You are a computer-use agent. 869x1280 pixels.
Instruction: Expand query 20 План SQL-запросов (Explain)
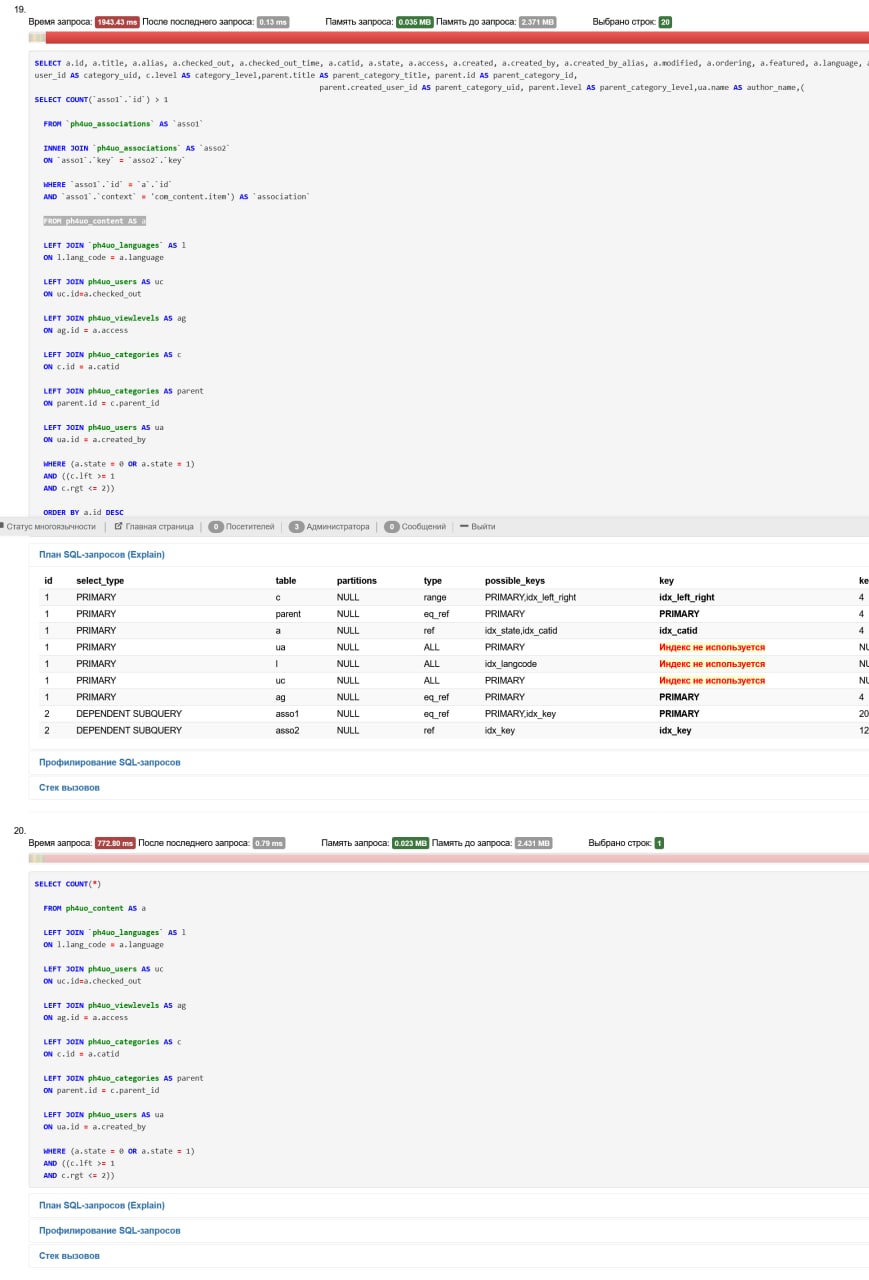pyautogui.click(x=102, y=1205)
